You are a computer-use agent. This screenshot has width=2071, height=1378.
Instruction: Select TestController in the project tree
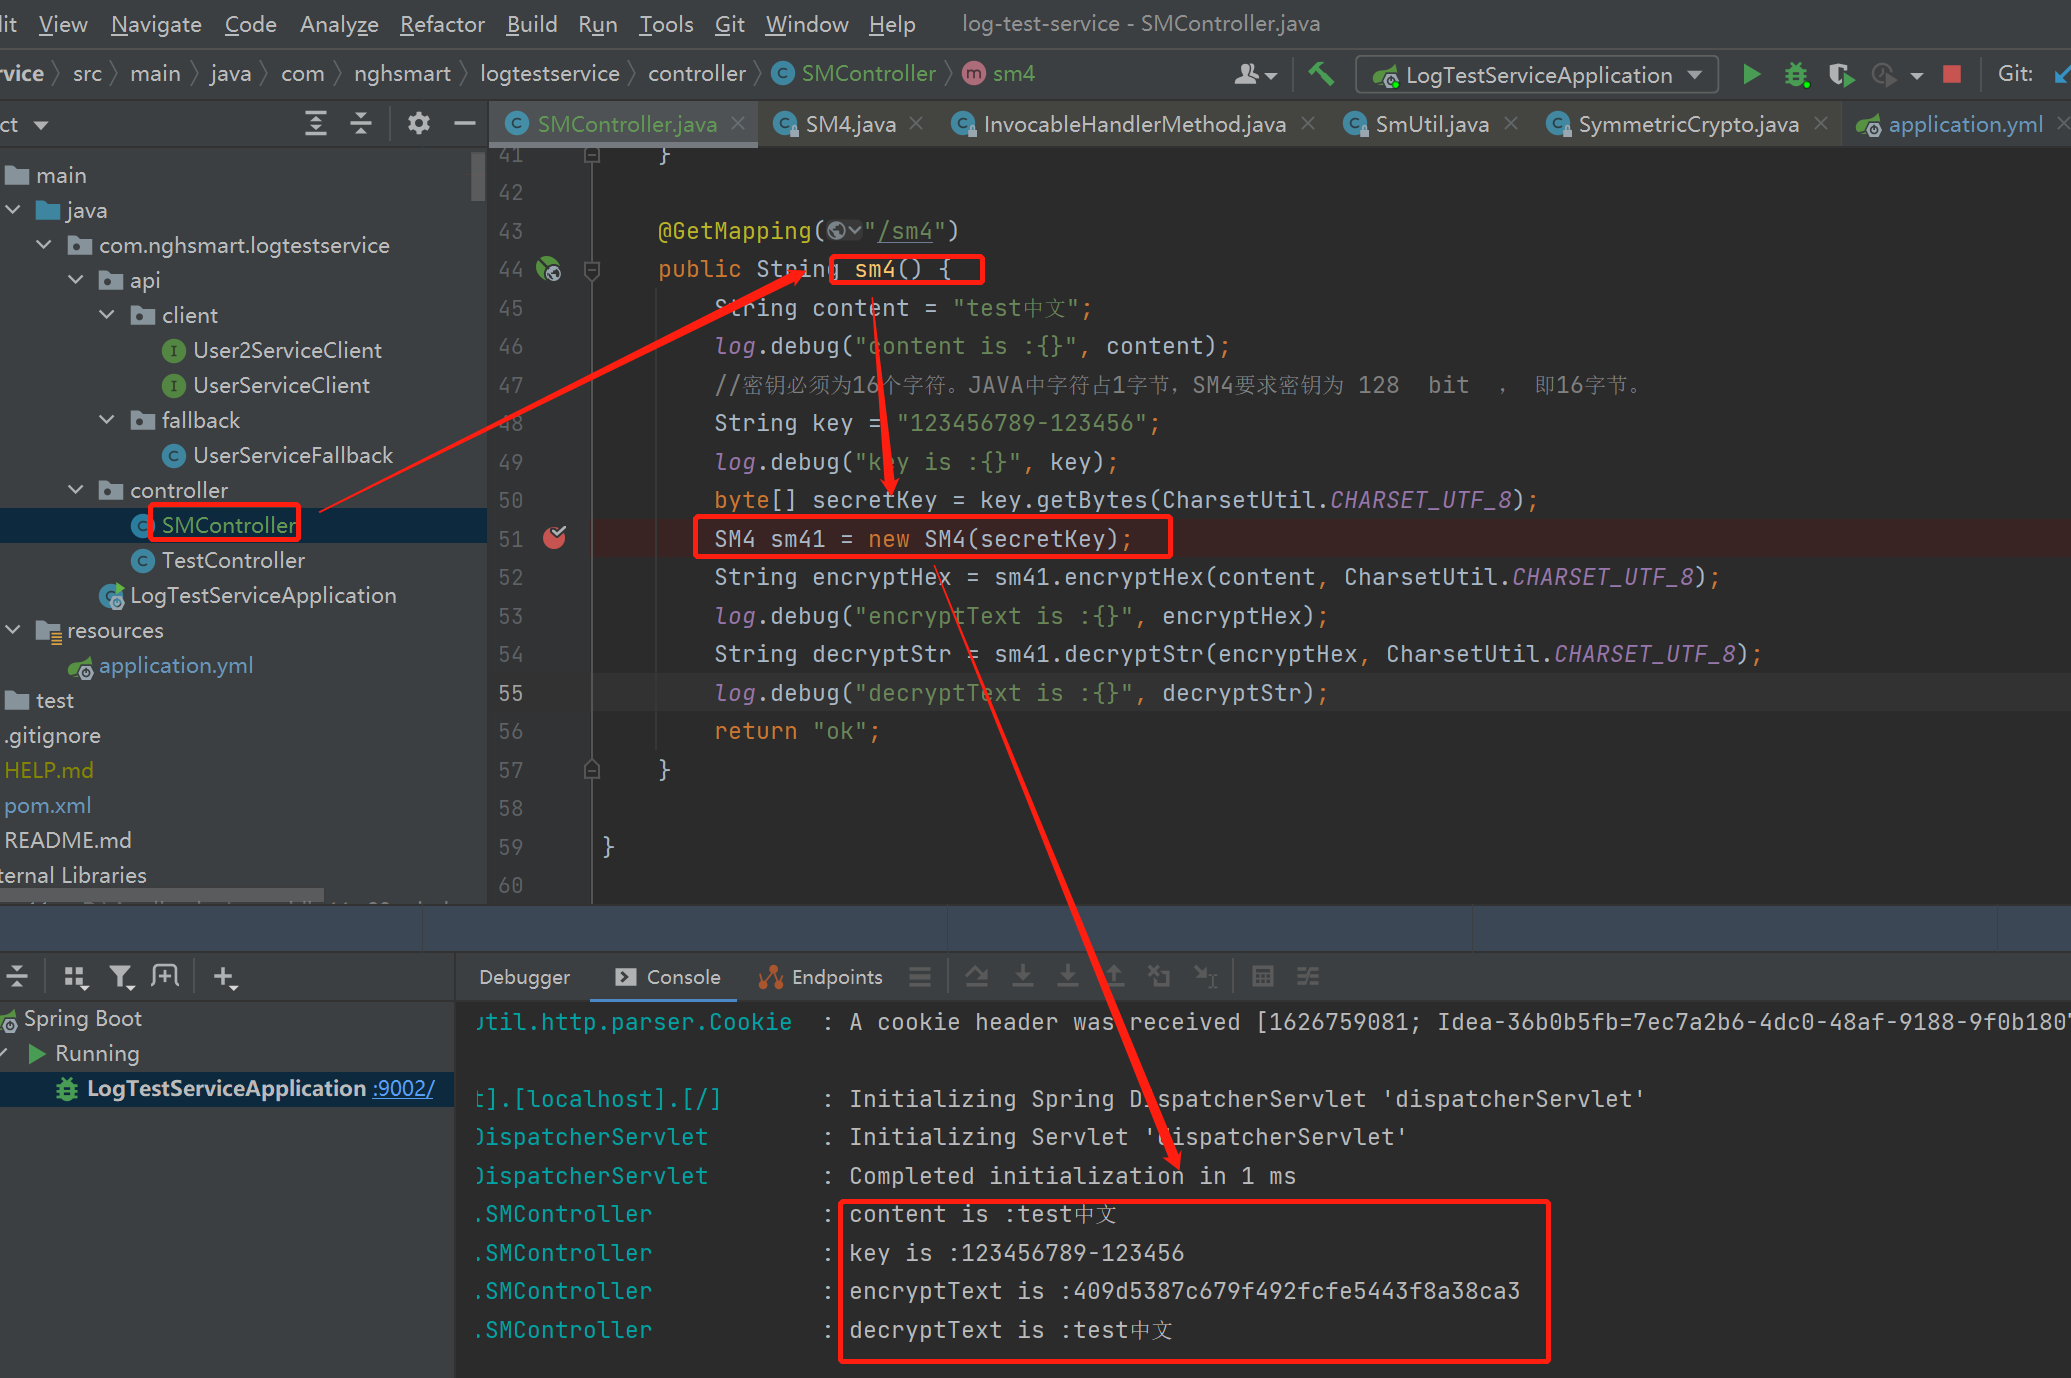(232, 560)
